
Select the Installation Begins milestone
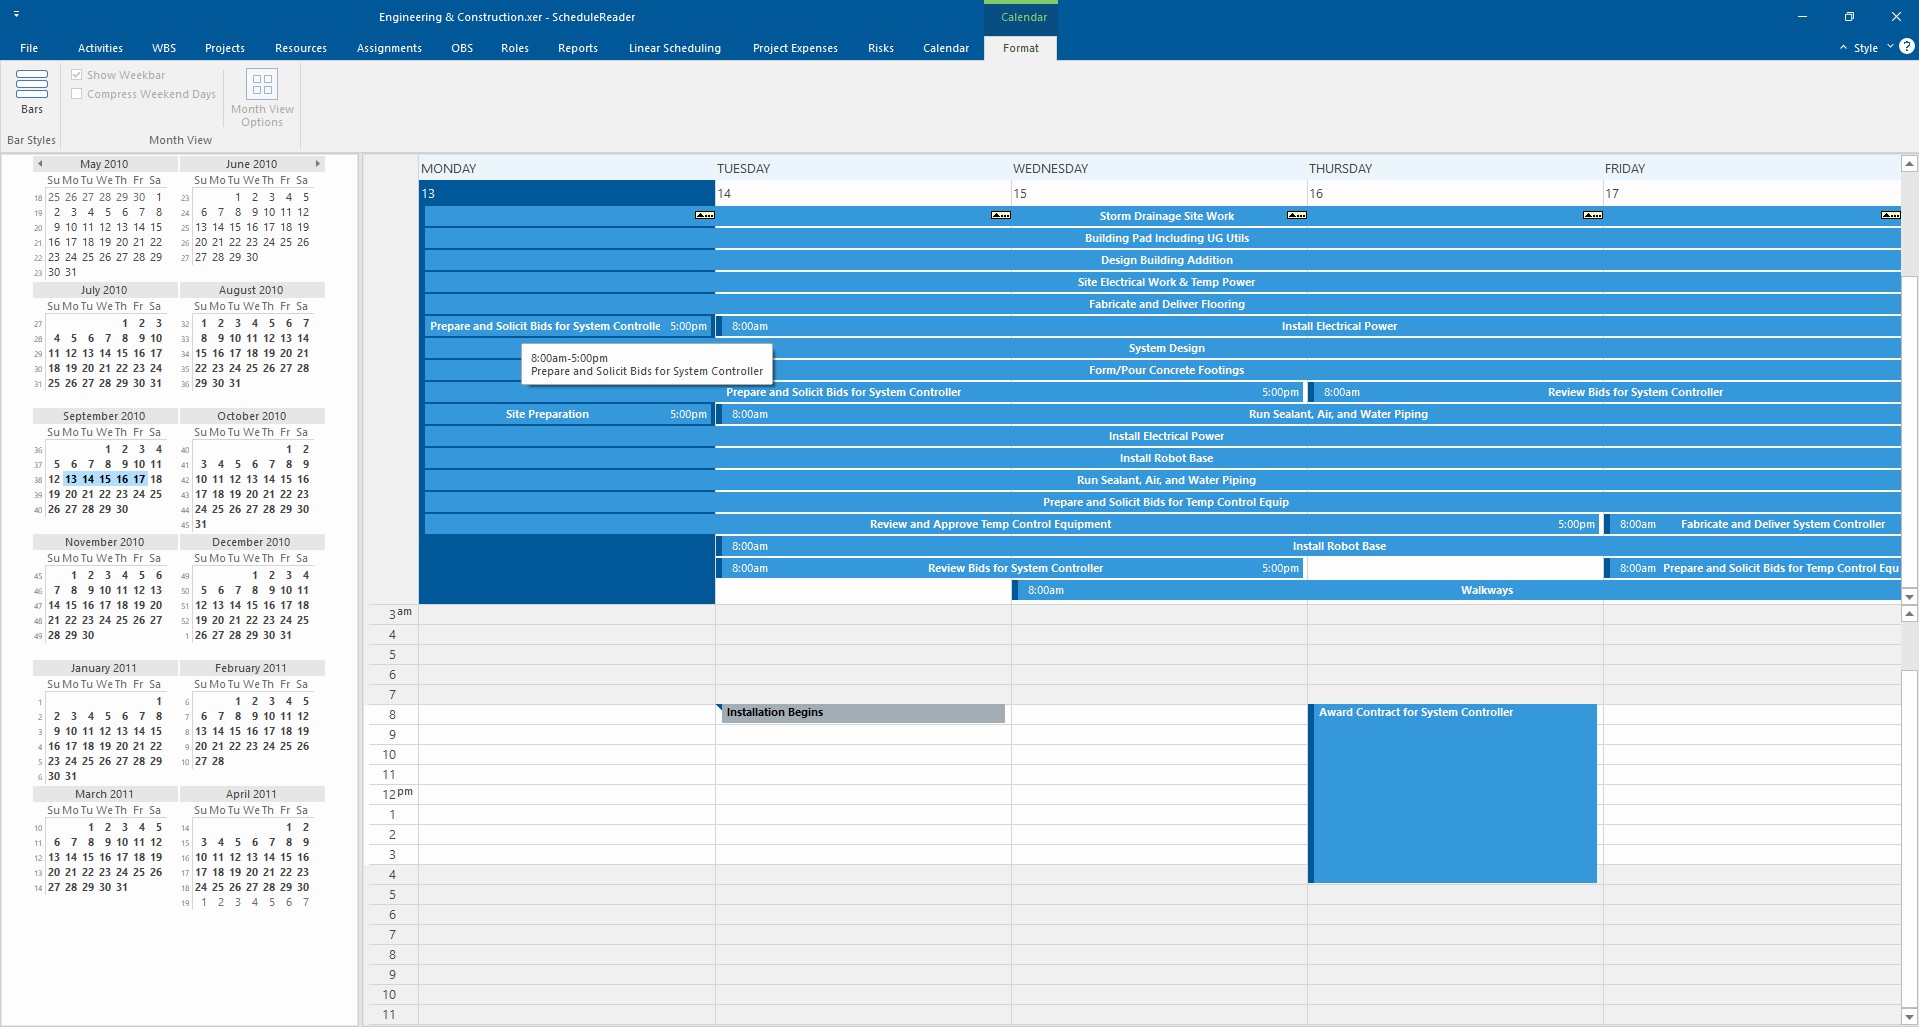(862, 713)
